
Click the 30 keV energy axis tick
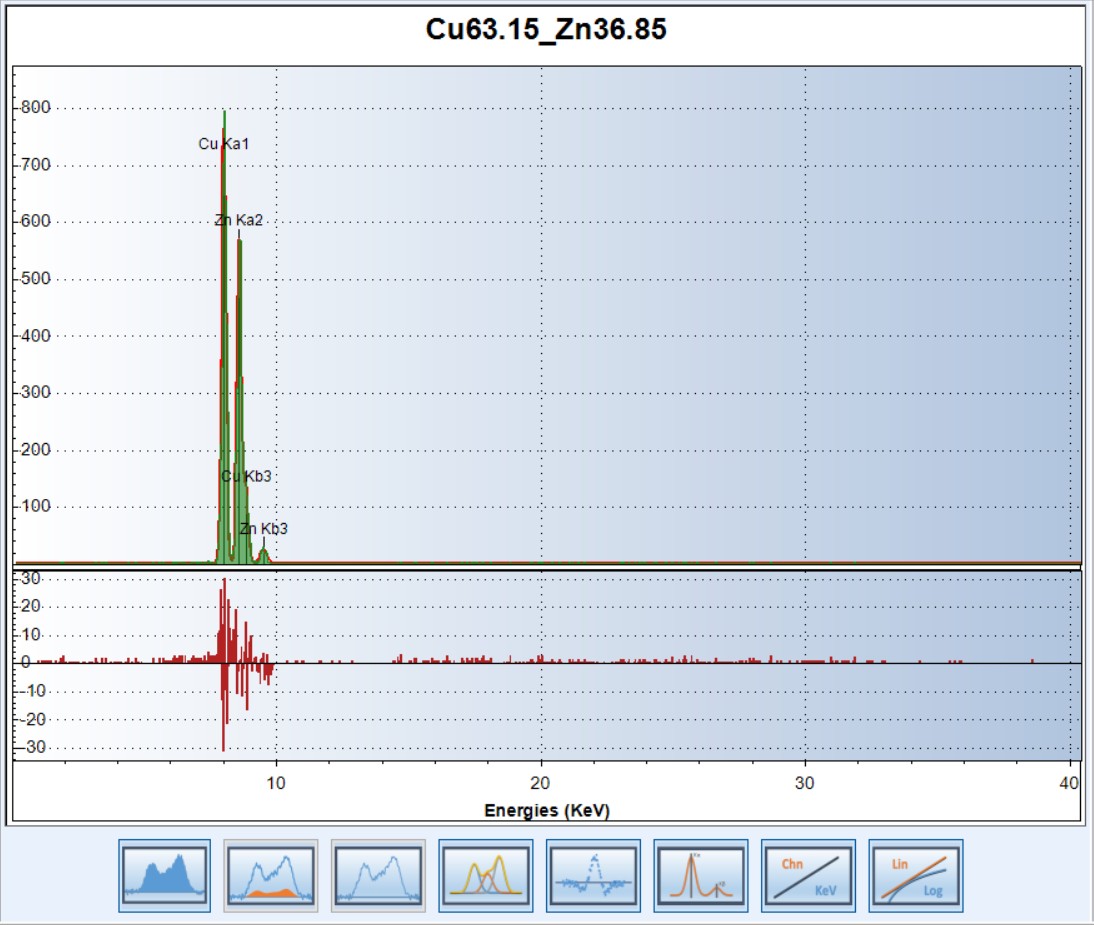click(x=804, y=783)
